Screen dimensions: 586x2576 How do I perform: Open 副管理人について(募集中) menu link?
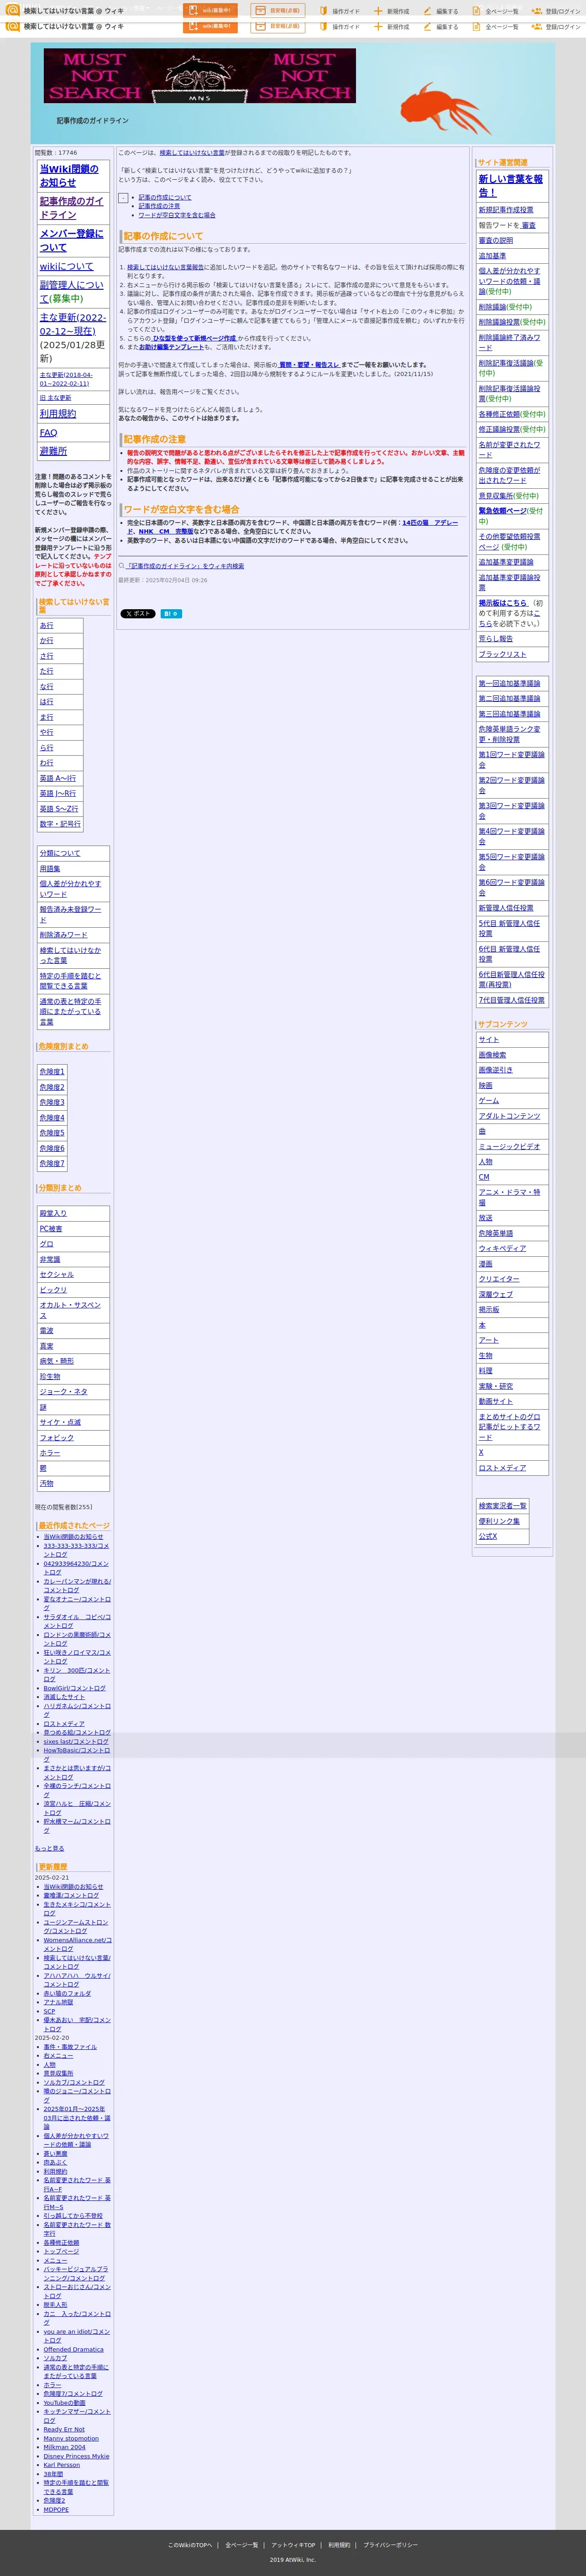tap(72, 291)
